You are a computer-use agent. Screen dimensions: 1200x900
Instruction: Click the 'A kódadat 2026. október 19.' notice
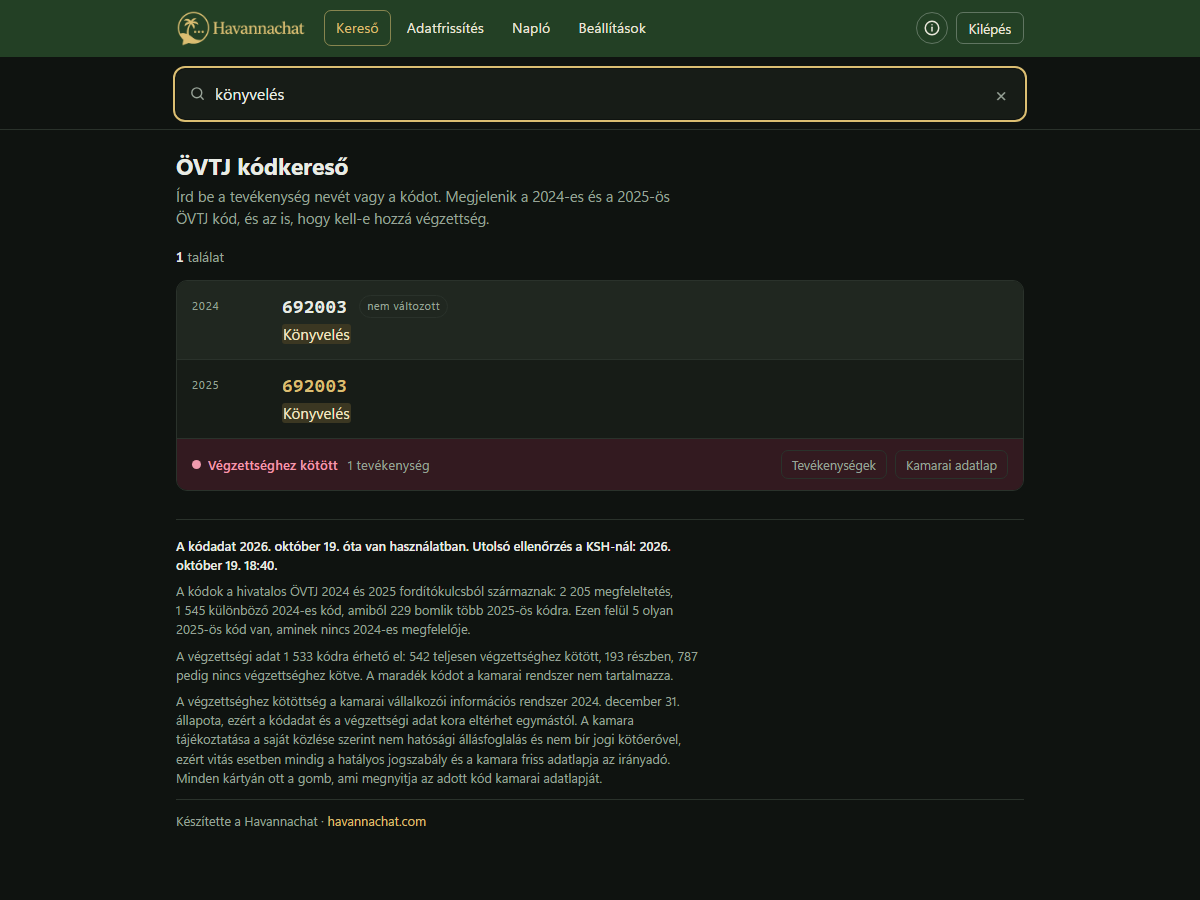click(423, 556)
